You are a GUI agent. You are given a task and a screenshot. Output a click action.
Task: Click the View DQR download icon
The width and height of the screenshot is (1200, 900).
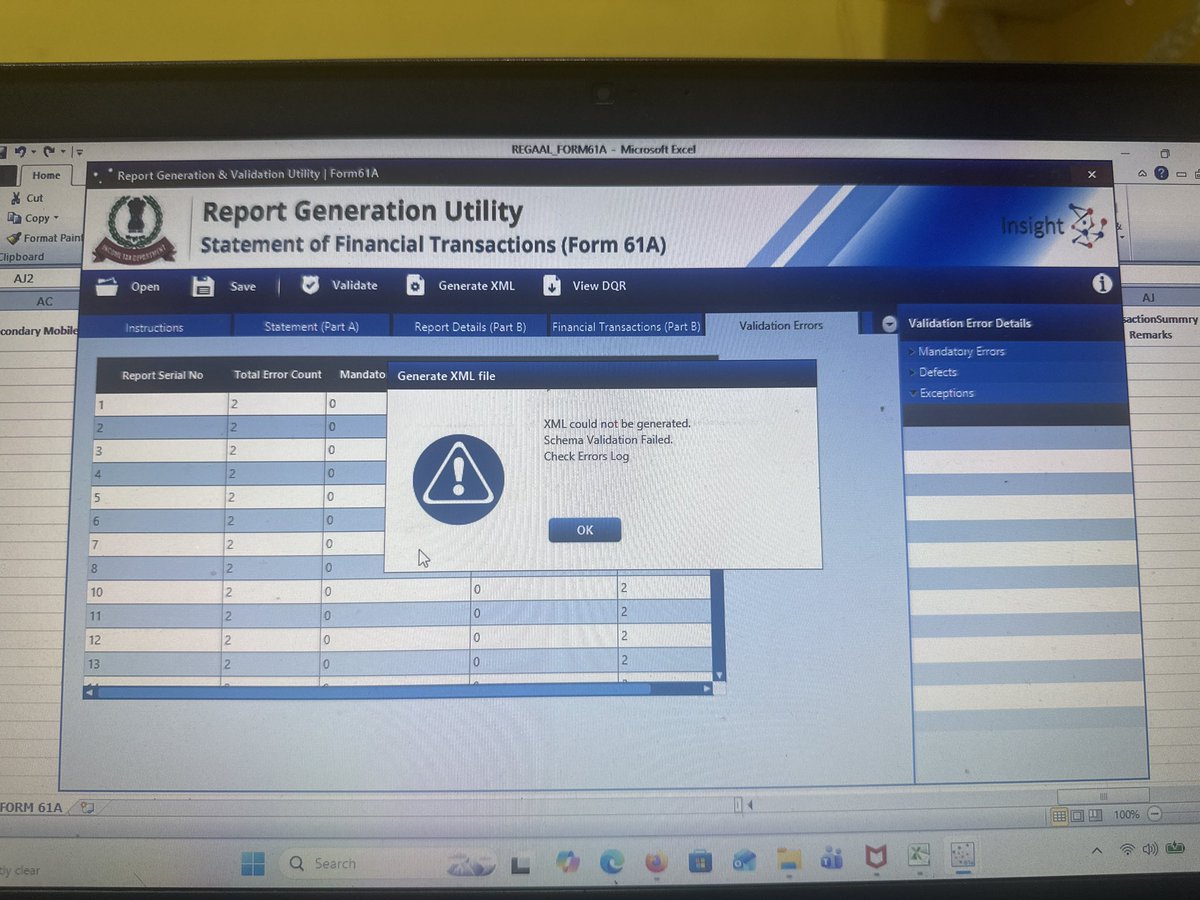tap(552, 286)
